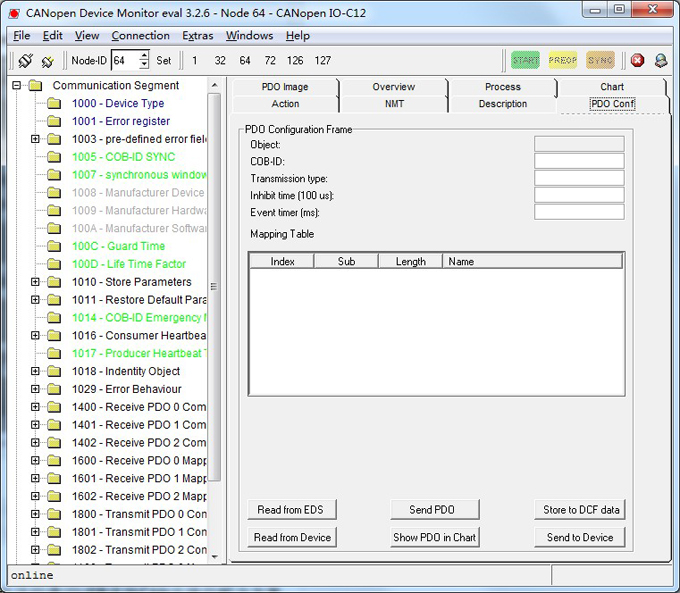Click the yellow PREOP NMT button

coord(562,60)
